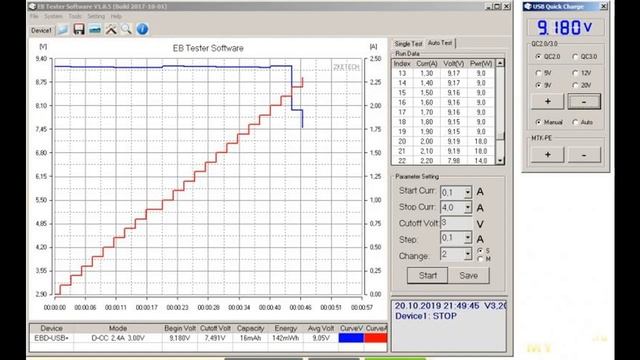Open the Tools menu
Viewport: 640px width, 360px height.
(75, 16)
